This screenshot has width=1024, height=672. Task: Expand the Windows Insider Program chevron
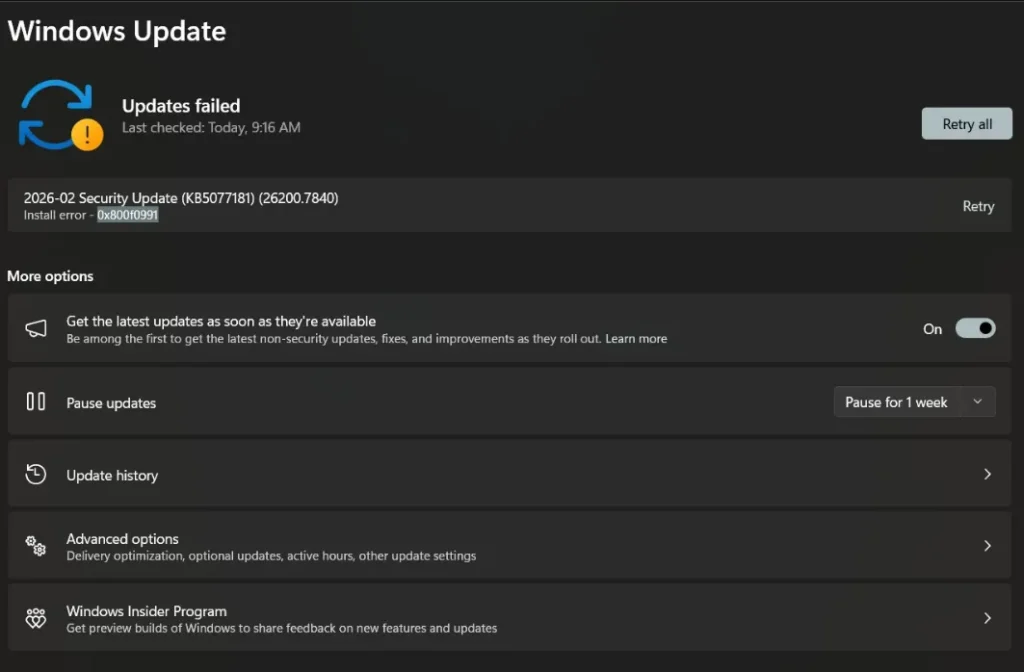pos(986,617)
